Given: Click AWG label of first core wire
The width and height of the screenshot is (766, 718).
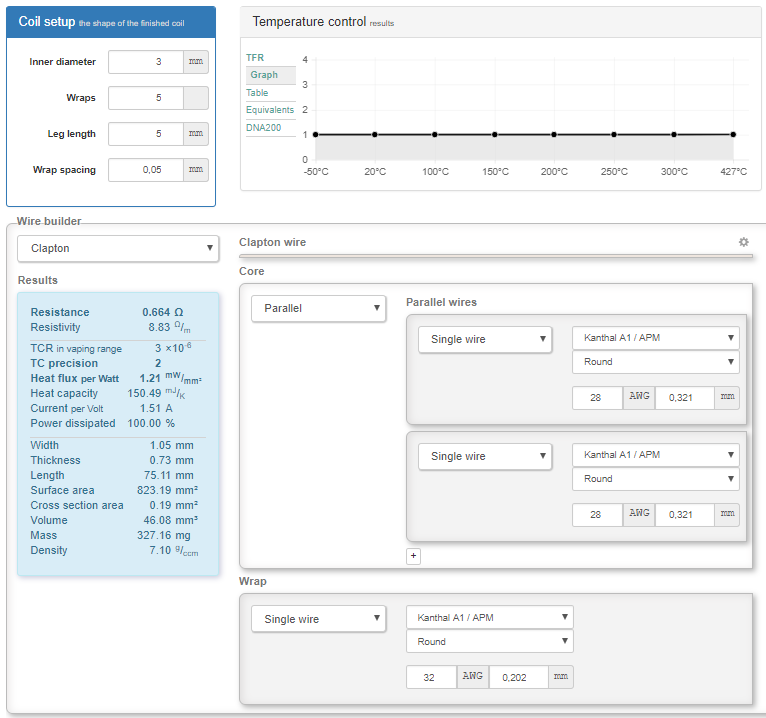Looking at the screenshot, I should 639,397.
